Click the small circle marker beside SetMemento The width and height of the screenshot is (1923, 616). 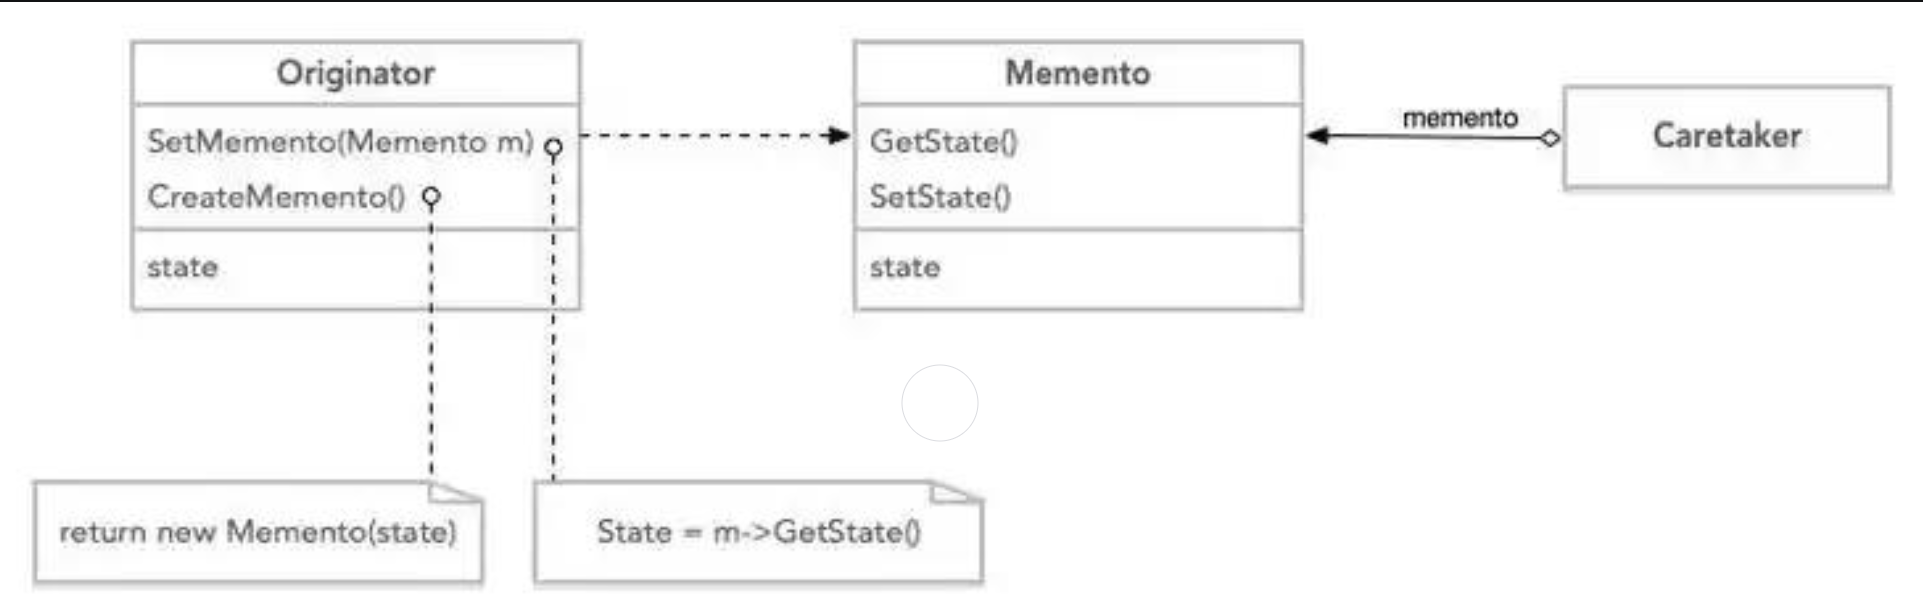click(553, 147)
